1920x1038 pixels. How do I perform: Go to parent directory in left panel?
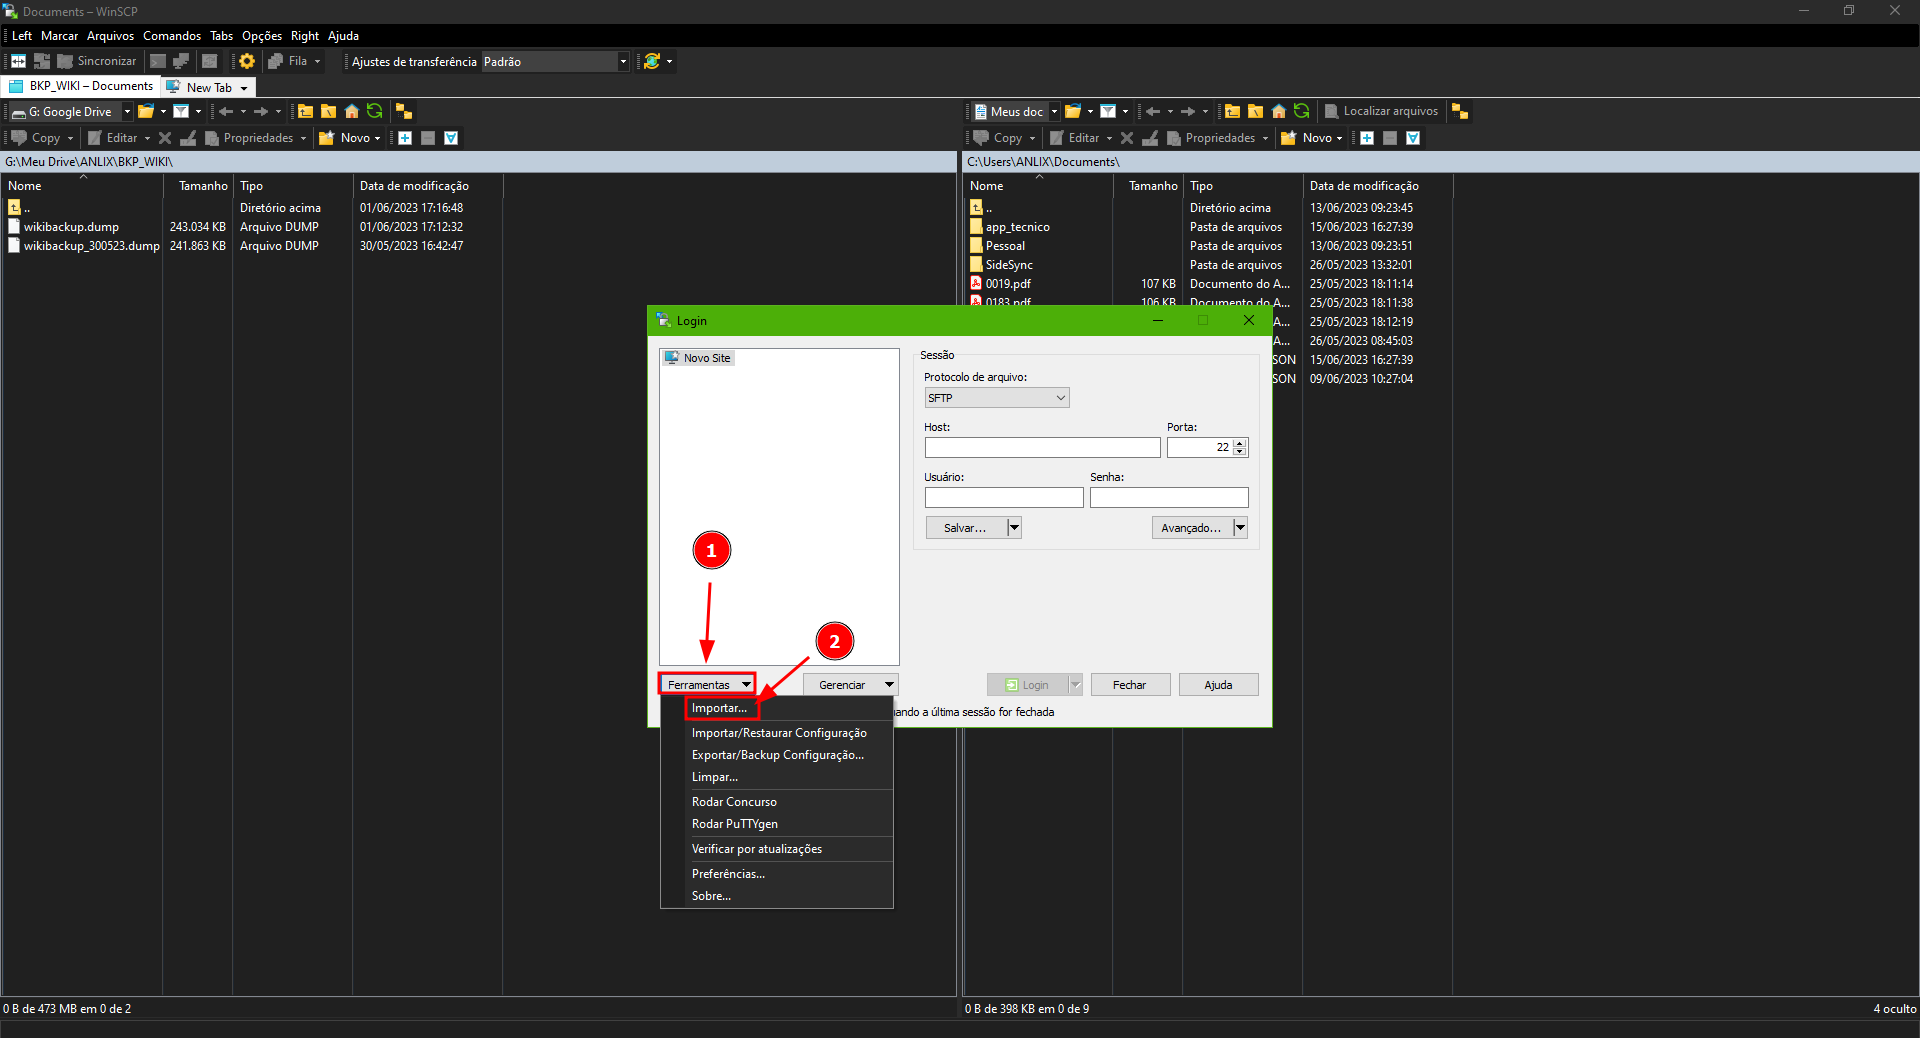coord(305,111)
